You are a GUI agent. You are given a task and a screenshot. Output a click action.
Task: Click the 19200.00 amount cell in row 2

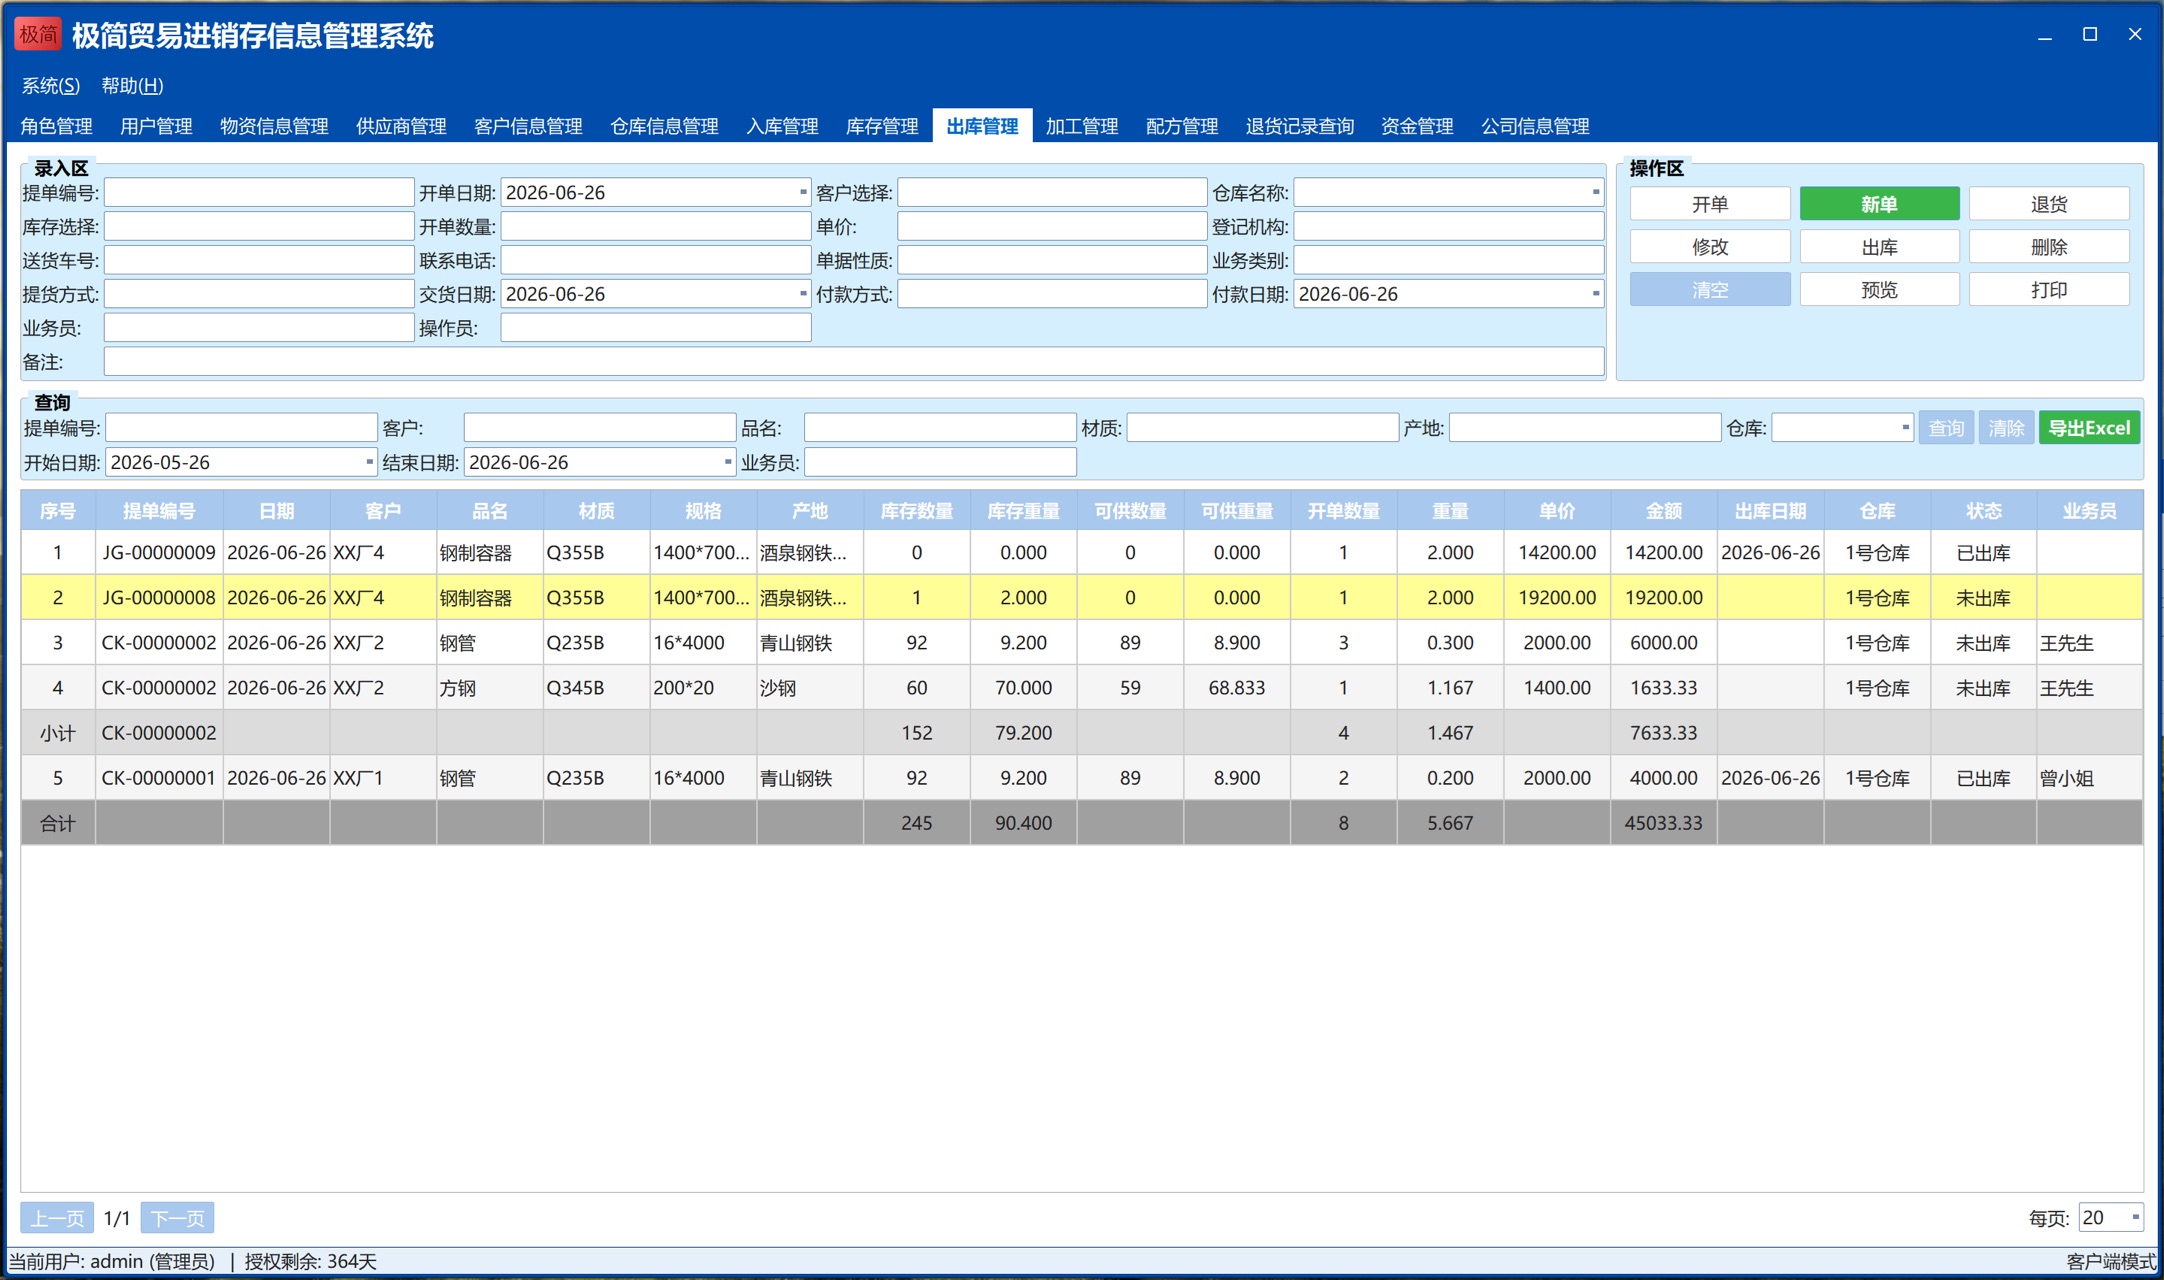coord(1664,598)
